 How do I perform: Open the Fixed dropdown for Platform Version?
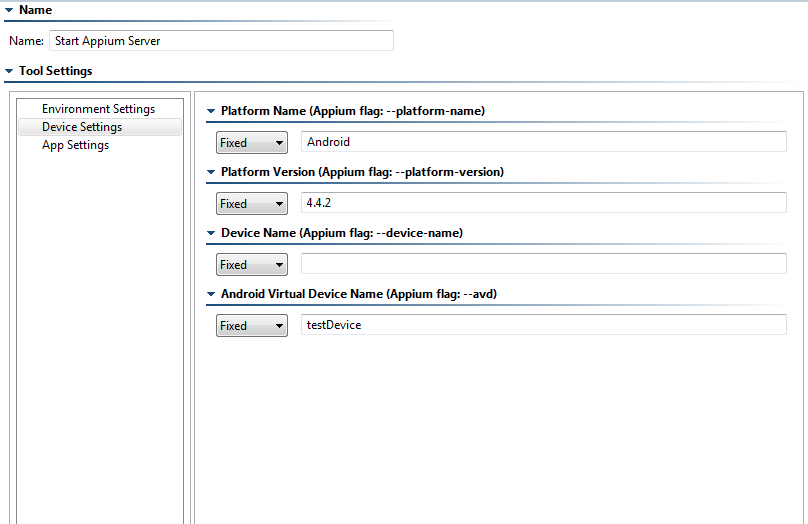251,204
